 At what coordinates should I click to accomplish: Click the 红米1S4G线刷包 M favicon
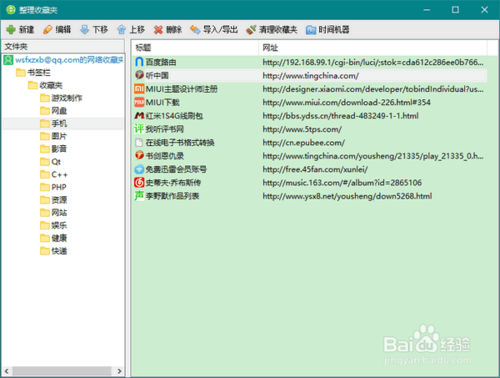(x=139, y=115)
